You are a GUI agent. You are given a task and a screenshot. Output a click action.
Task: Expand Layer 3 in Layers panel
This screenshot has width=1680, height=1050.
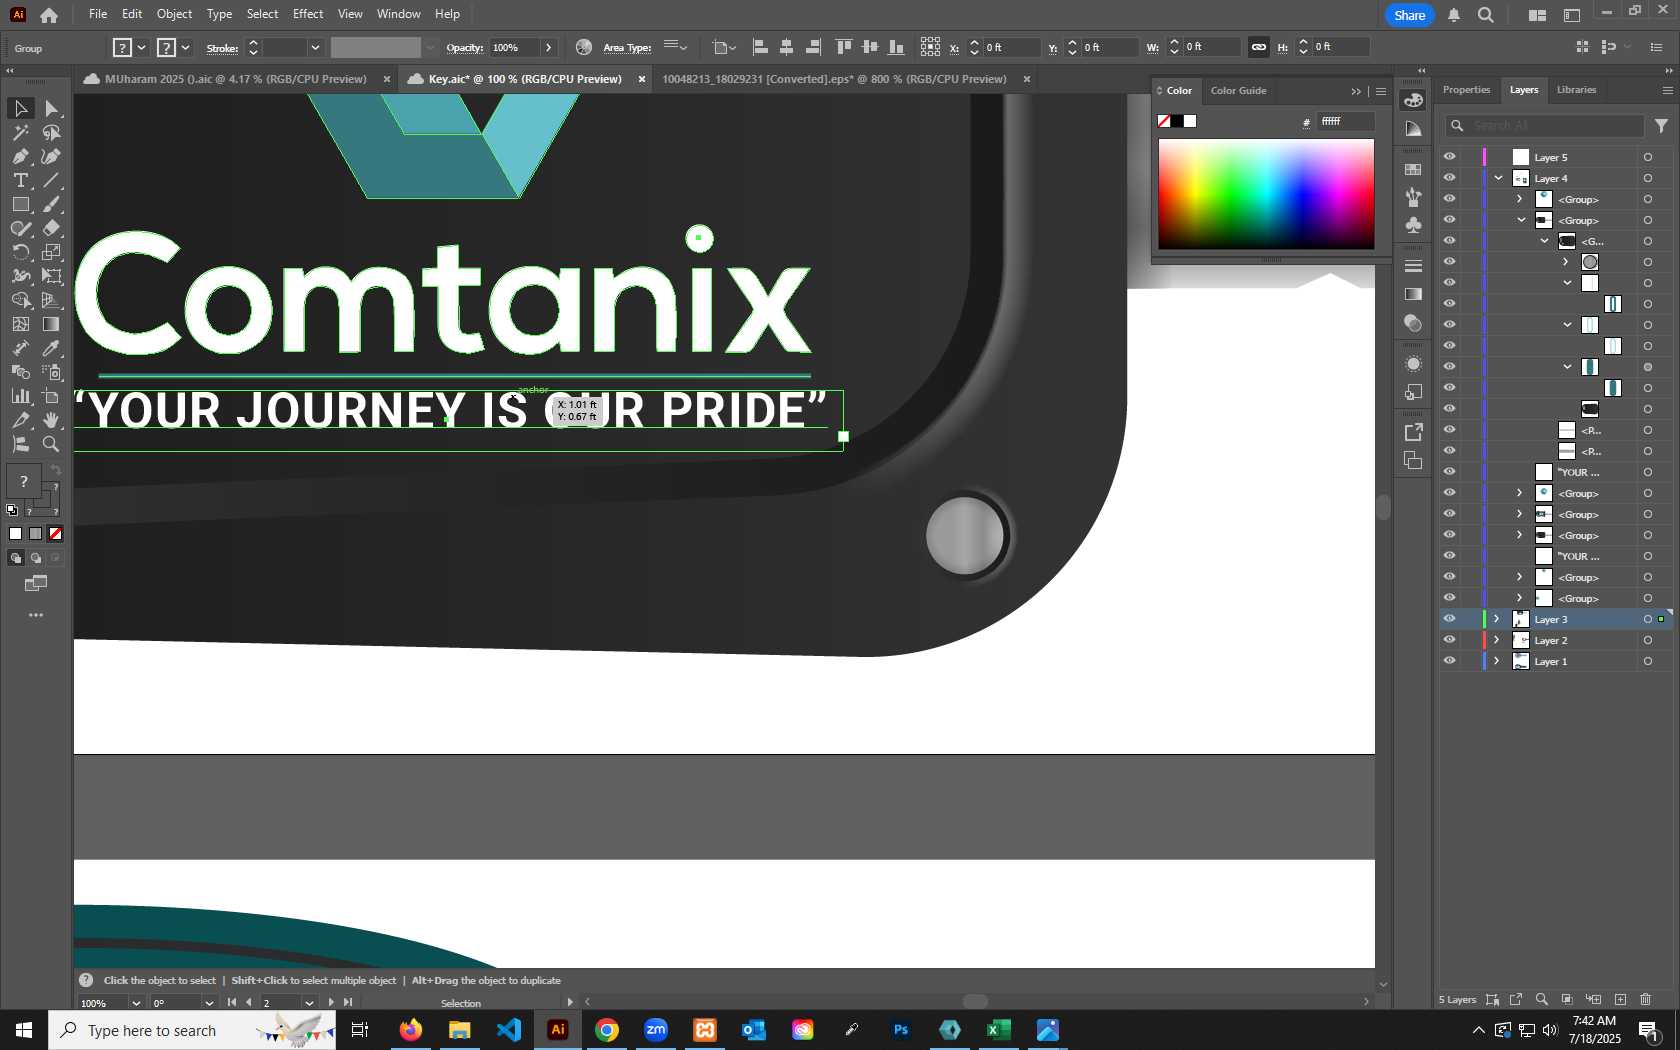[1497, 619]
